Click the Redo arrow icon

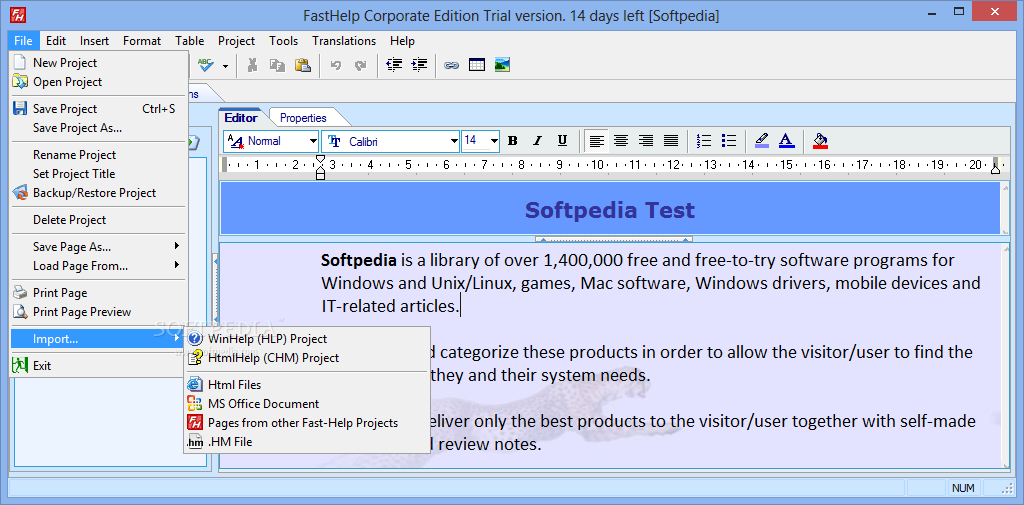(360, 65)
